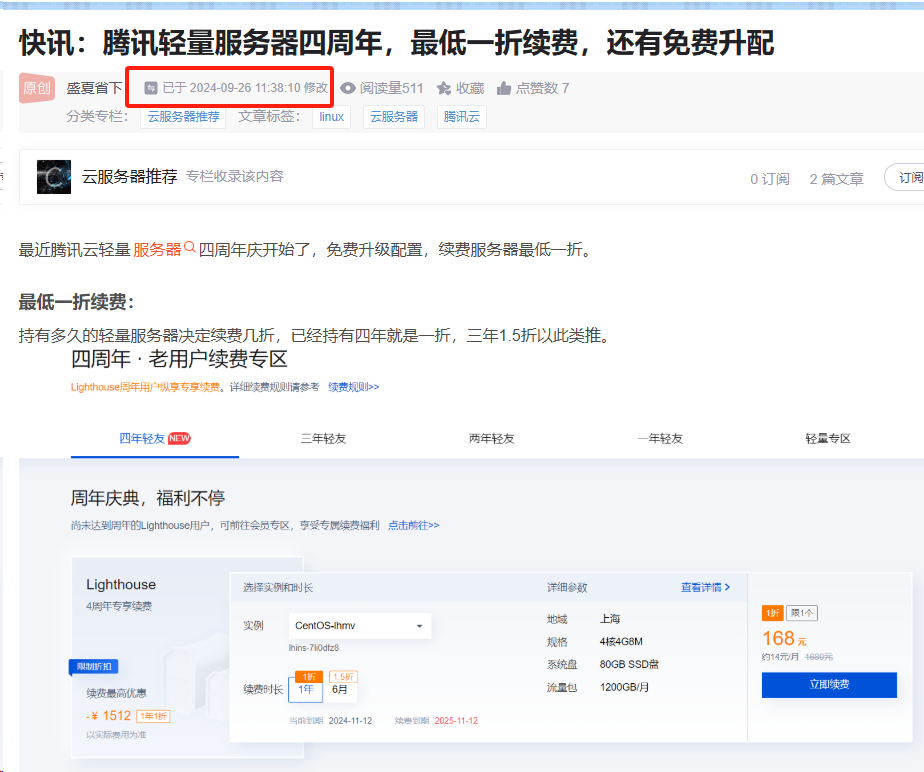Click the 原创 badge

point(37,88)
